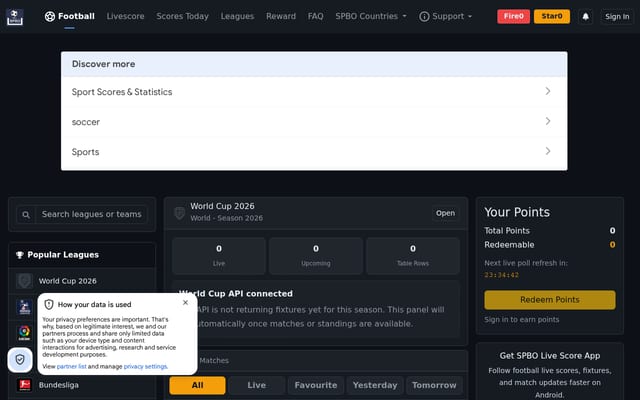Select the All matches tab
The width and height of the screenshot is (640, 400).
coord(198,385)
